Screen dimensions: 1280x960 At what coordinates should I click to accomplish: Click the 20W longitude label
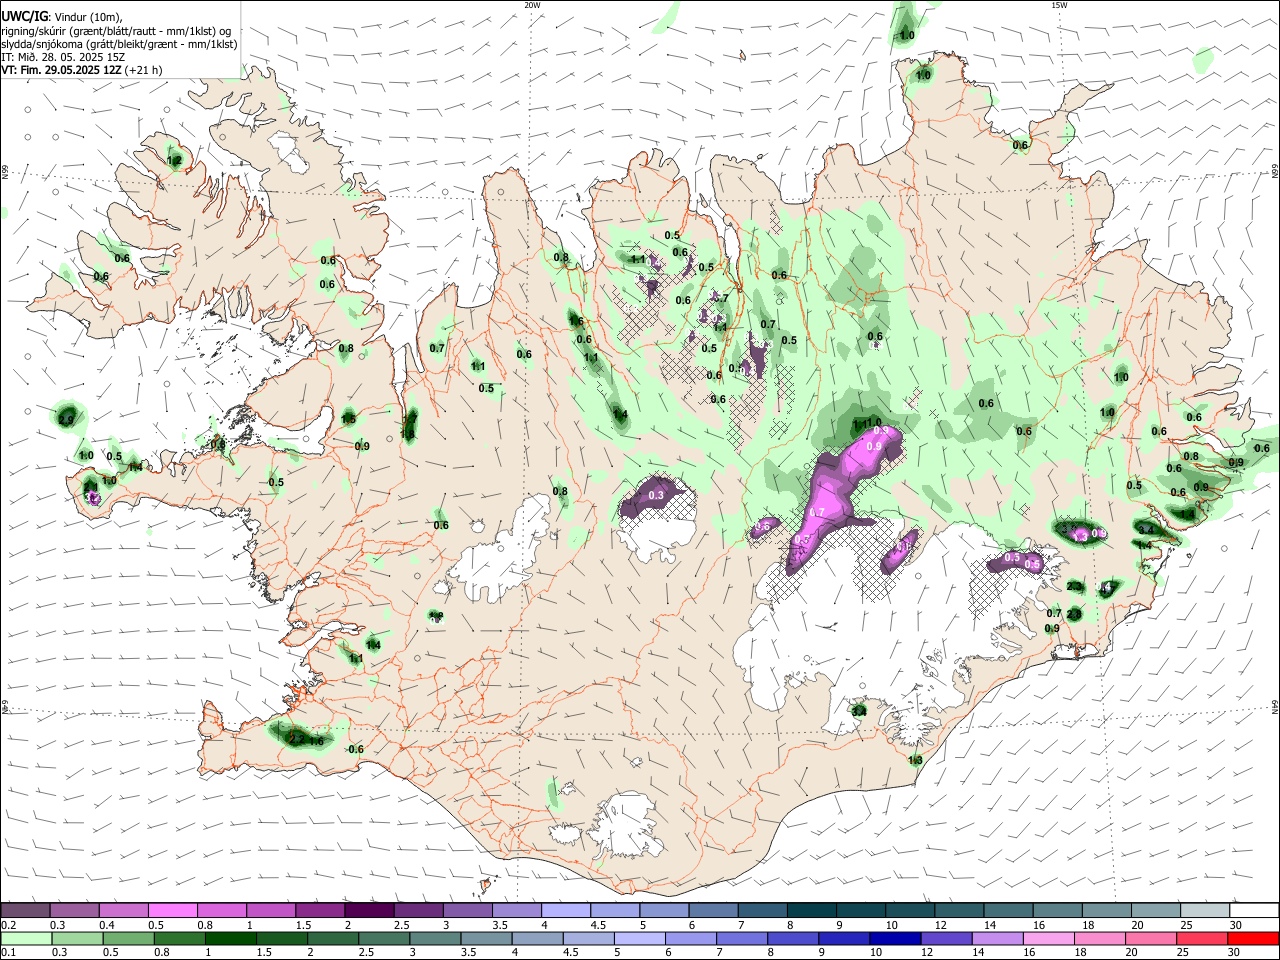click(x=532, y=5)
